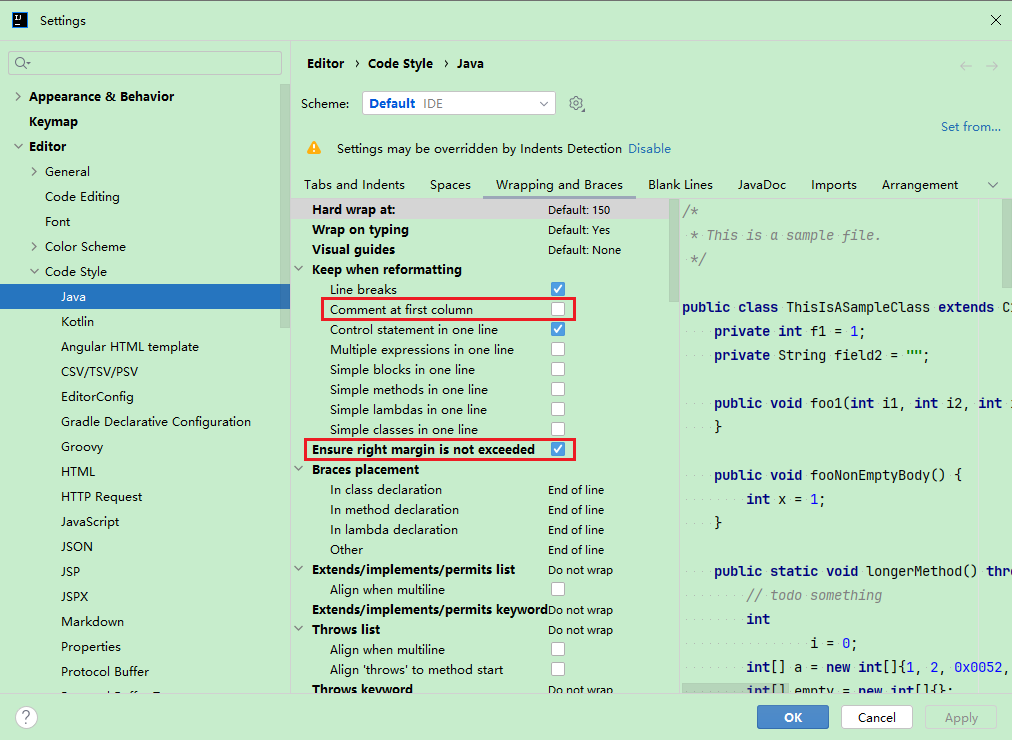This screenshot has height=740, width=1012.
Task: Click the scheme settings gear icon
Action: click(x=576, y=103)
